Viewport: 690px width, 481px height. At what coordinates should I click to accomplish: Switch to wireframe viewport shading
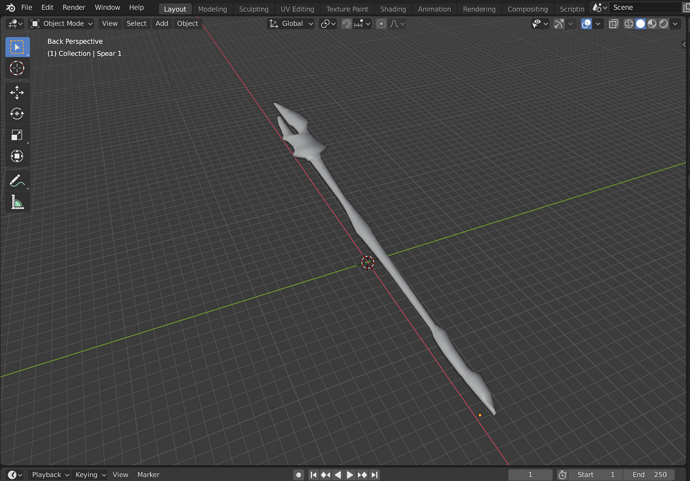click(x=628, y=24)
